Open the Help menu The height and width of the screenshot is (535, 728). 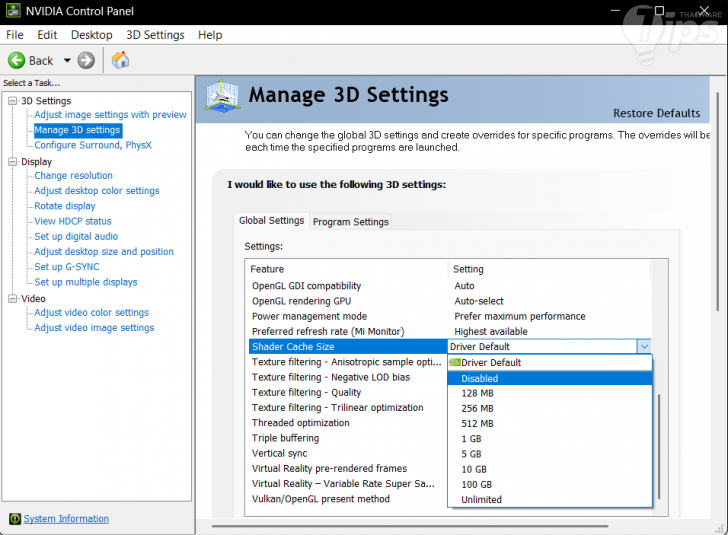[210, 35]
